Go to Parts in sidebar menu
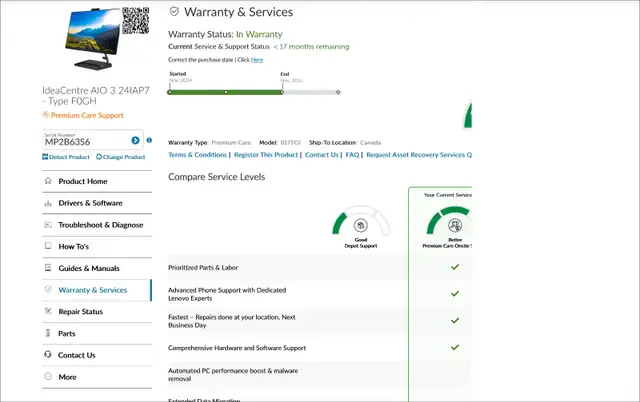Viewport: 640px width, 402px height. pos(97,333)
